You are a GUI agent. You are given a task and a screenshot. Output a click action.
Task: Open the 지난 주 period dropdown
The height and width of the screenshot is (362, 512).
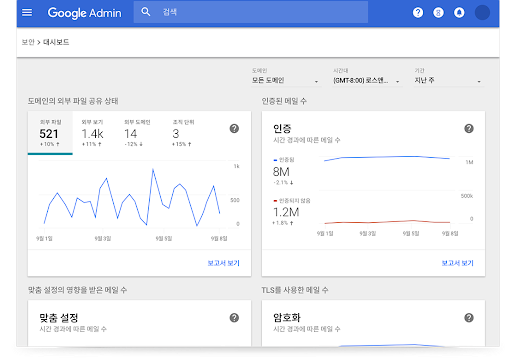click(x=448, y=80)
